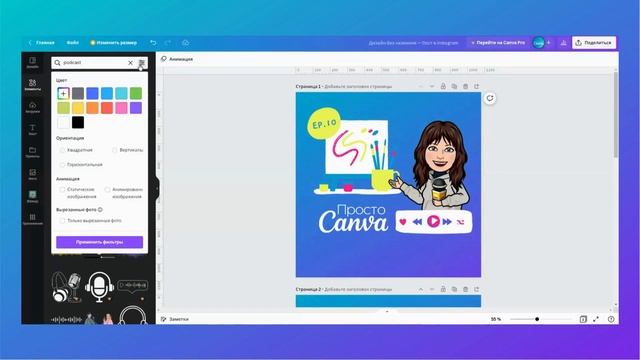Image resolution: width=640 pixels, height=360 pixels.
Task: Add collaborators with the plus icon
Action: (x=549, y=42)
